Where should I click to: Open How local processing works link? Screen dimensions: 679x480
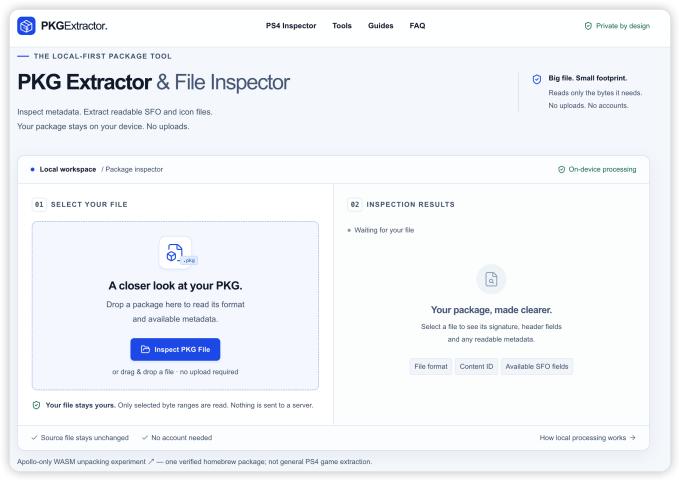pyautogui.click(x=587, y=438)
